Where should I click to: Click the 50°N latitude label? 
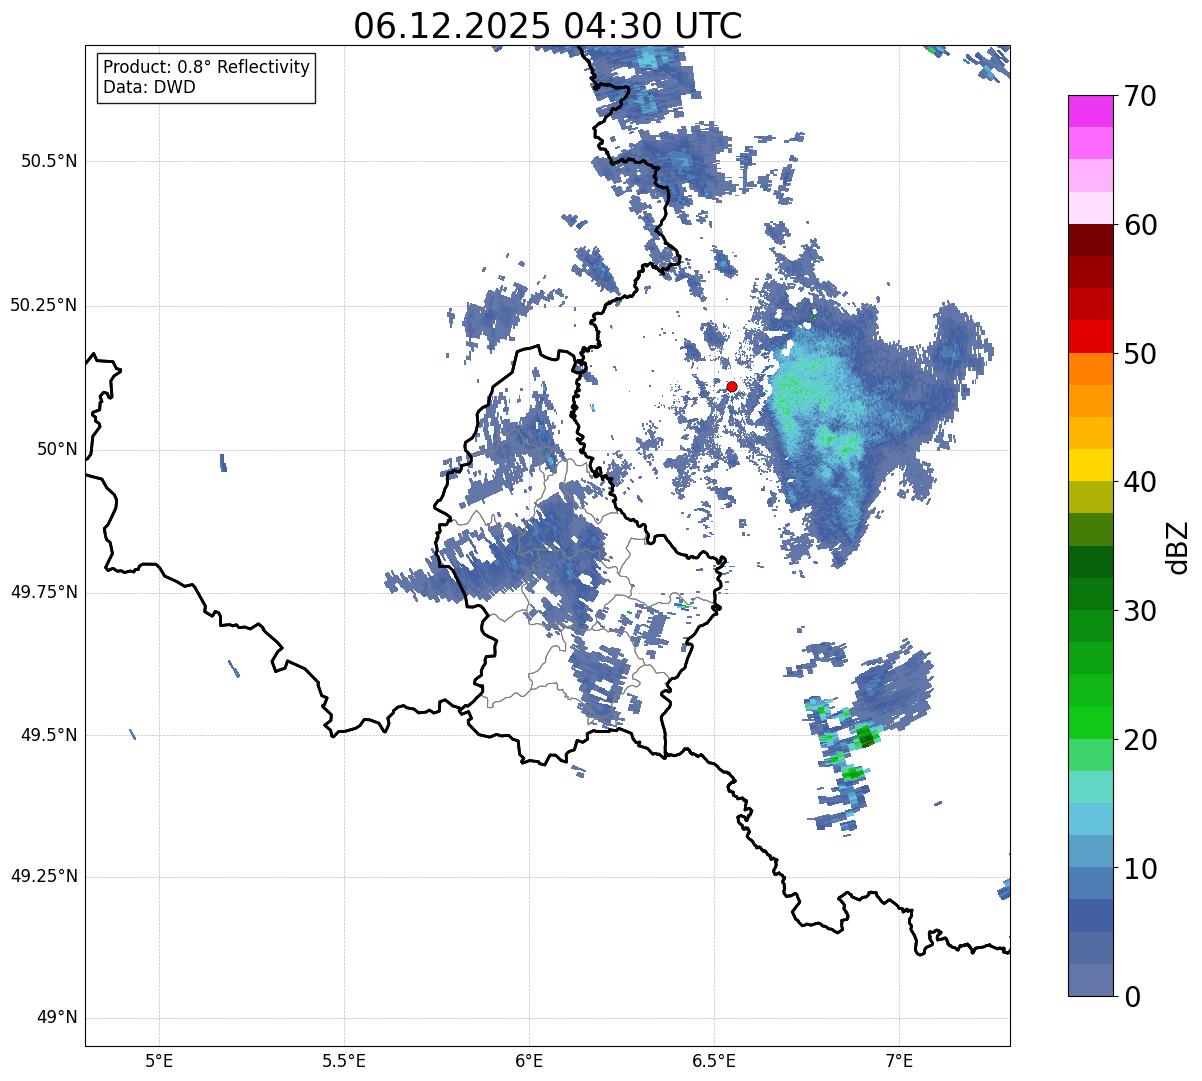point(57,449)
